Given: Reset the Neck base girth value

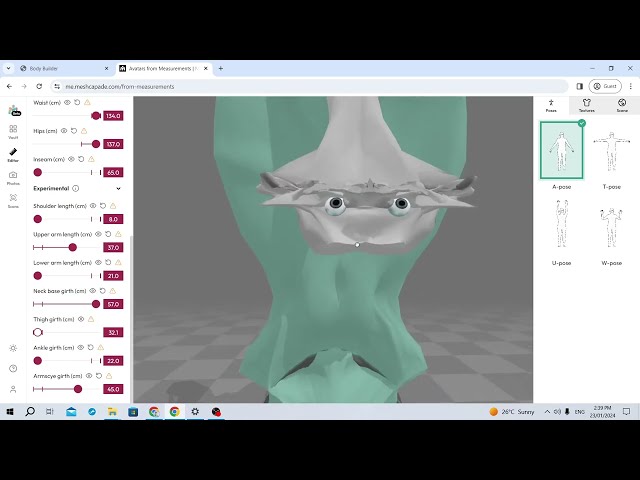Looking at the screenshot, I should [x=102, y=291].
